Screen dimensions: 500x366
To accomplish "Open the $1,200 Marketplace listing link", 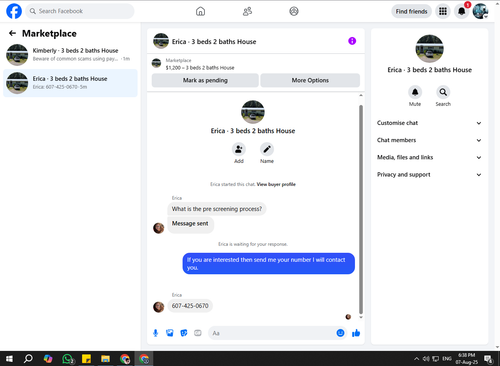I will (x=200, y=68).
